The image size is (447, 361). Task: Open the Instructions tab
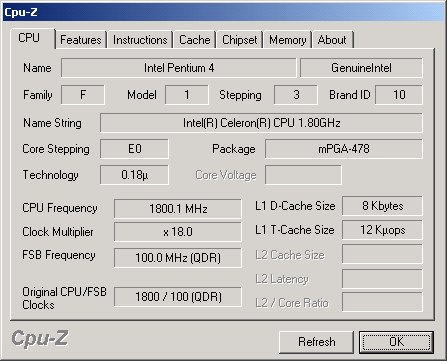tap(140, 40)
